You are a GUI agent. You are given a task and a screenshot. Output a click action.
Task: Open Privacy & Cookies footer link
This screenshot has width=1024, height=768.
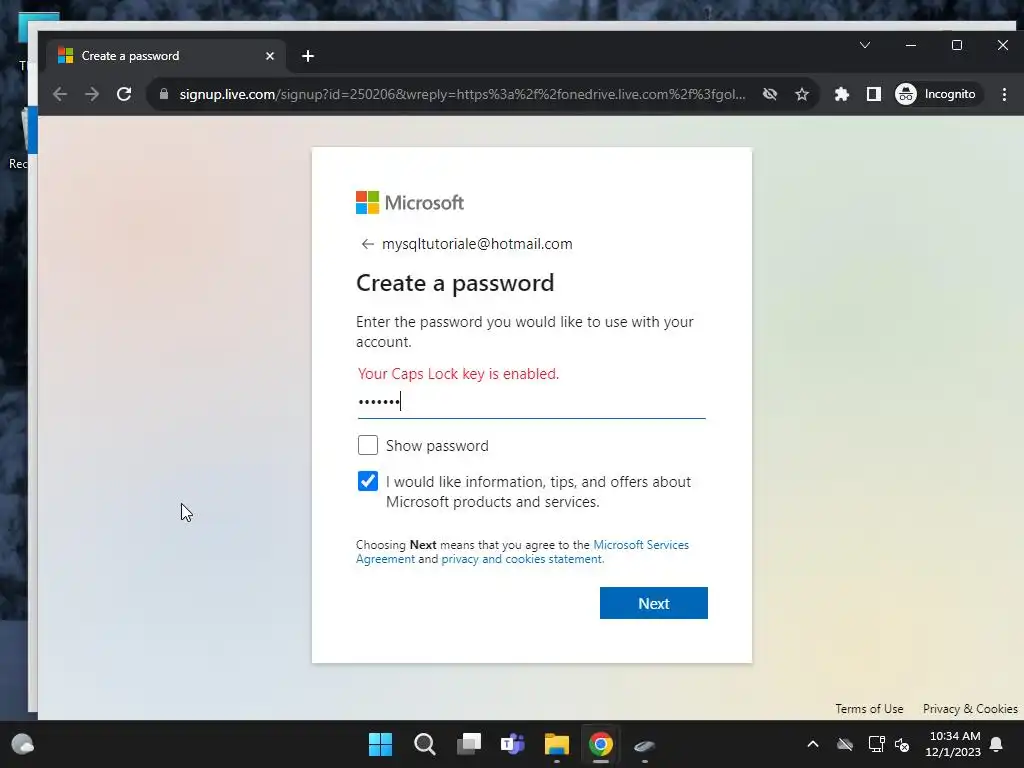coord(970,709)
